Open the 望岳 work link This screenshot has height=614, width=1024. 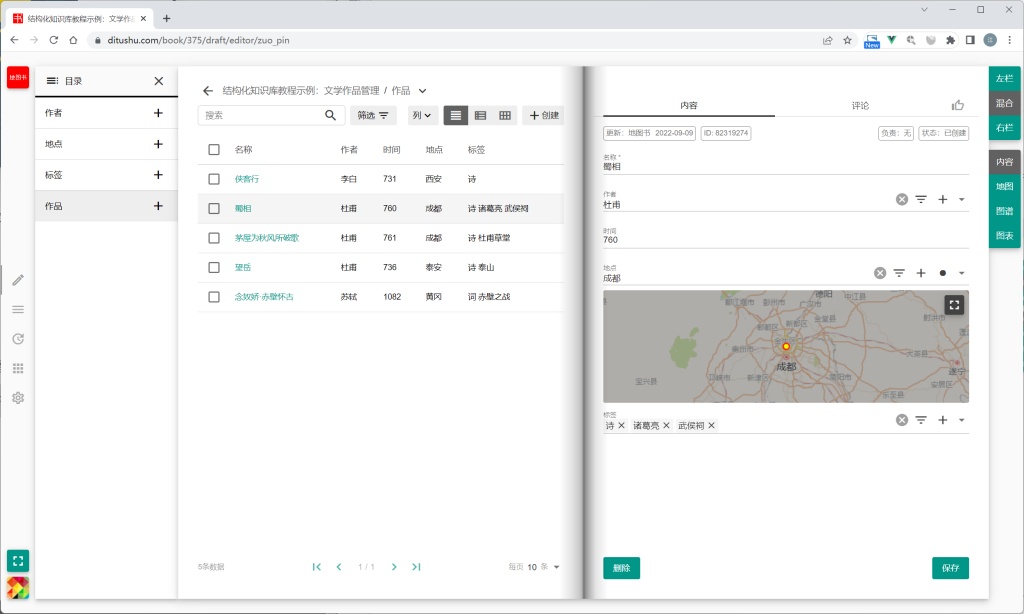(x=243, y=267)
